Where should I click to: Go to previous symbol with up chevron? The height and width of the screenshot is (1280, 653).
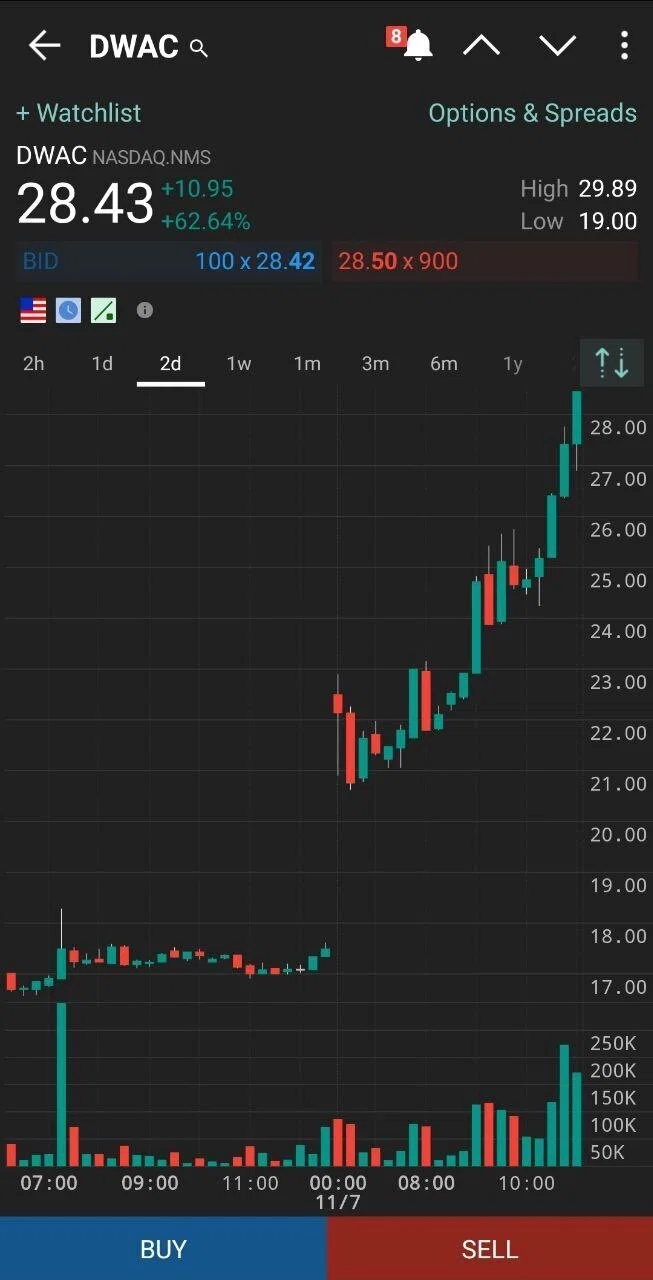[481, 45]
